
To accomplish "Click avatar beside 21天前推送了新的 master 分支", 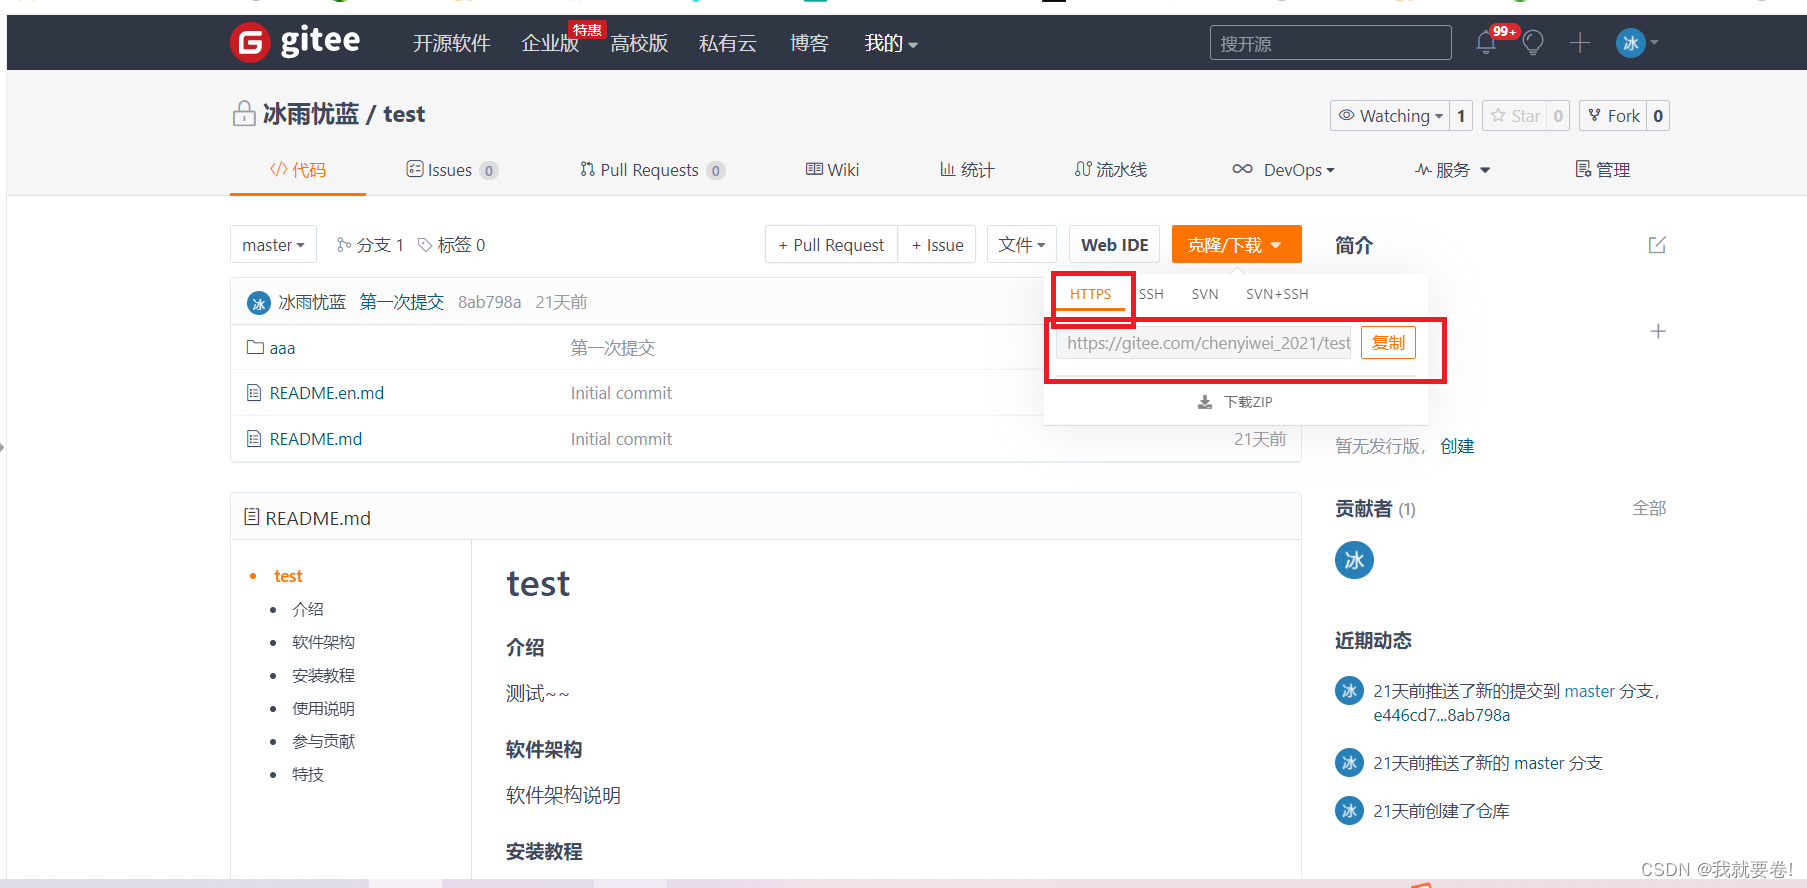I will click(1349, 762).
